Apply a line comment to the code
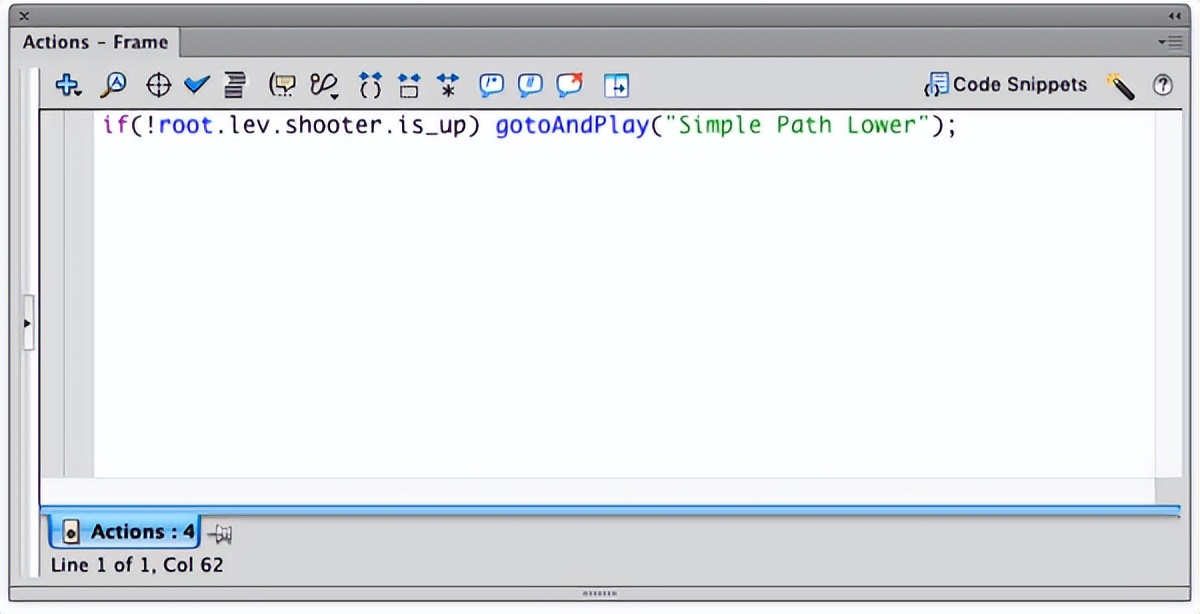1200x614 pixels. (x=530, y=86)
